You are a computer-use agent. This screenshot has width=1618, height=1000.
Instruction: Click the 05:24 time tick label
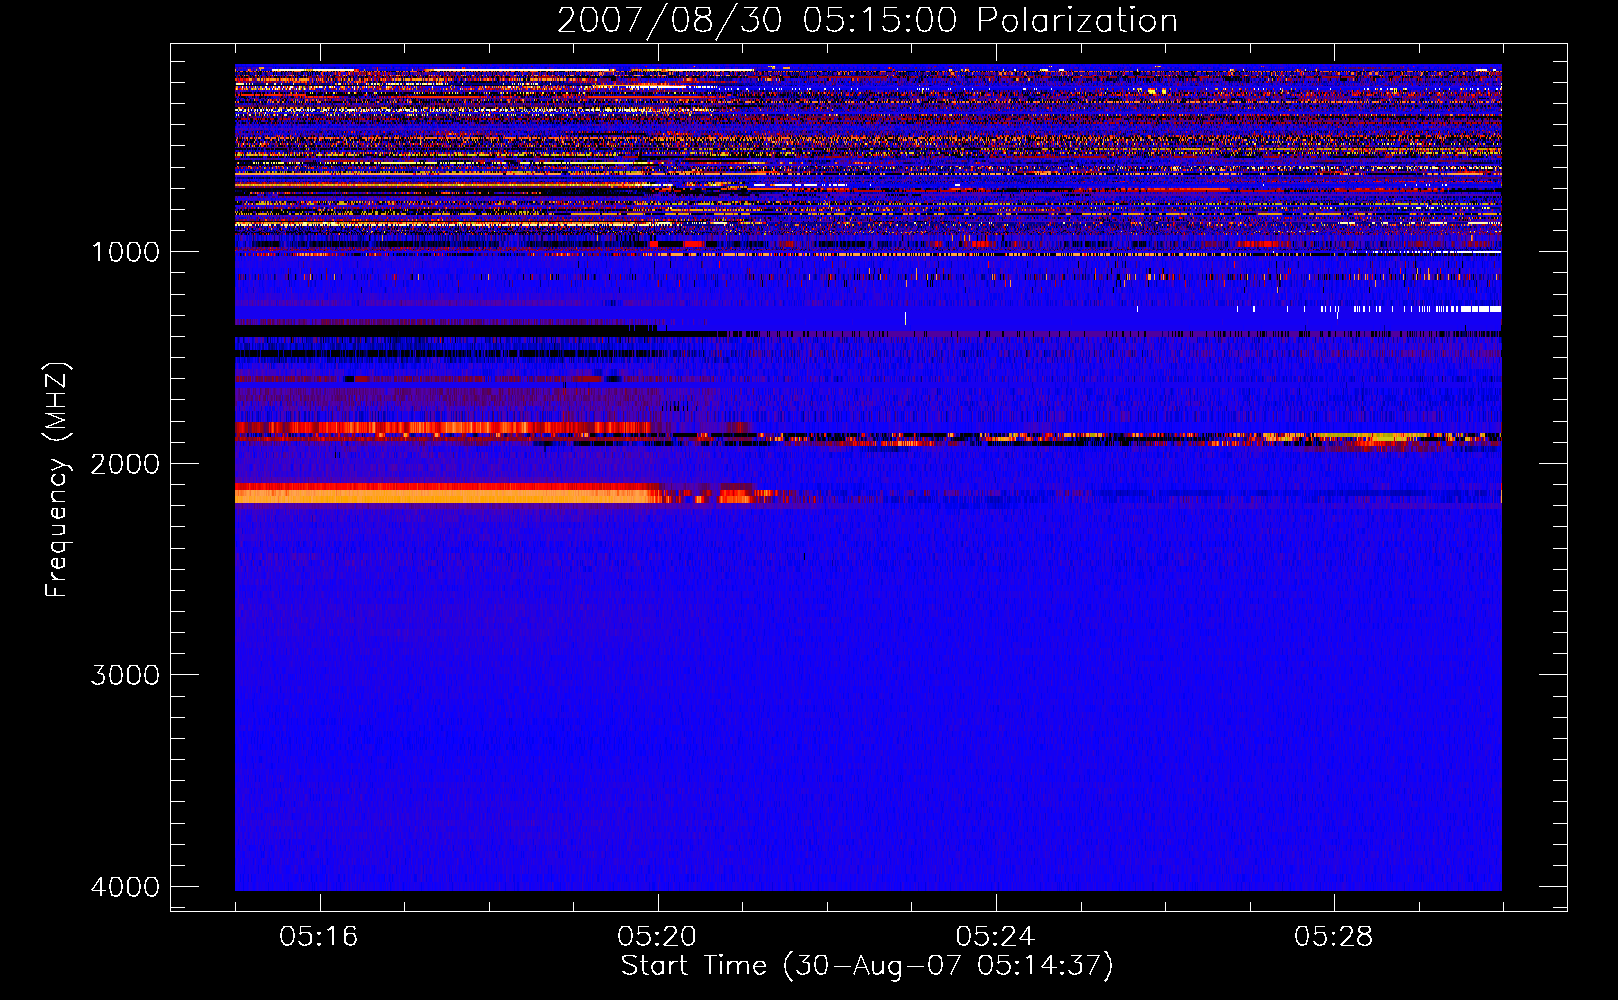click(x=995, y=937)
